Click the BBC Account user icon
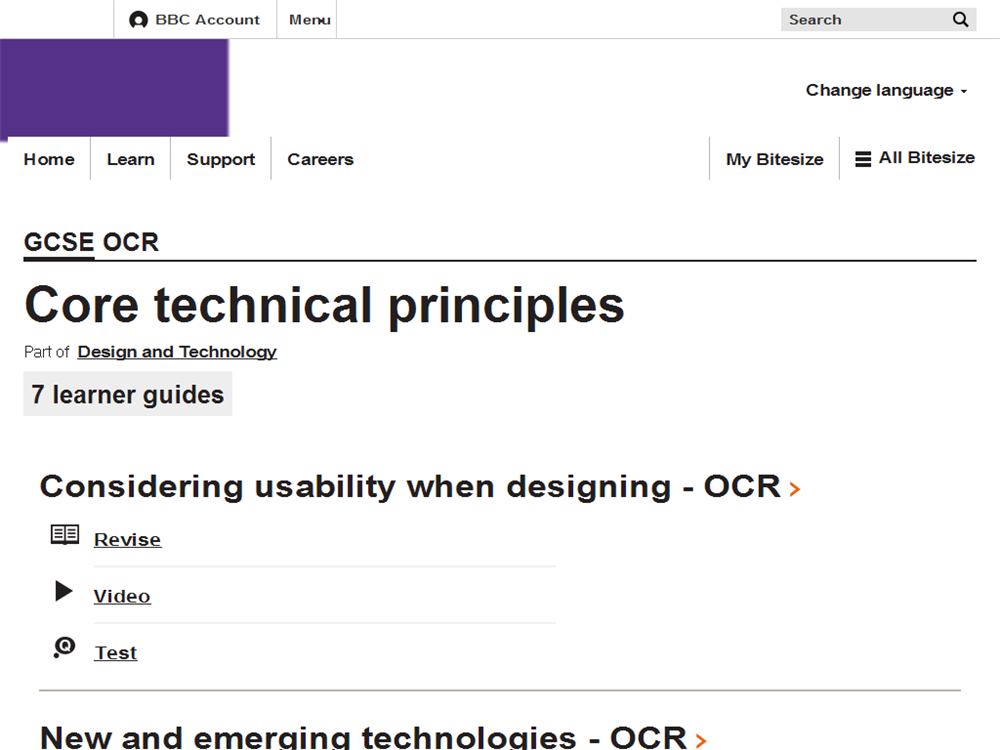 139,20
